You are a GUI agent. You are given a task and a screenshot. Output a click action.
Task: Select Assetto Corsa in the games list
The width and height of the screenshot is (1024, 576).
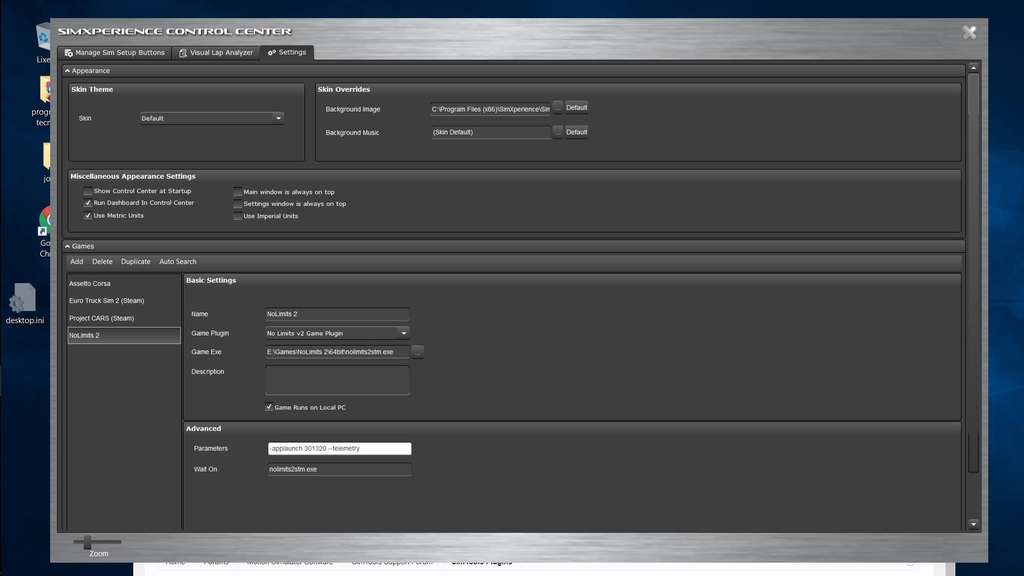pyautogui.click(x=123, y=283)
